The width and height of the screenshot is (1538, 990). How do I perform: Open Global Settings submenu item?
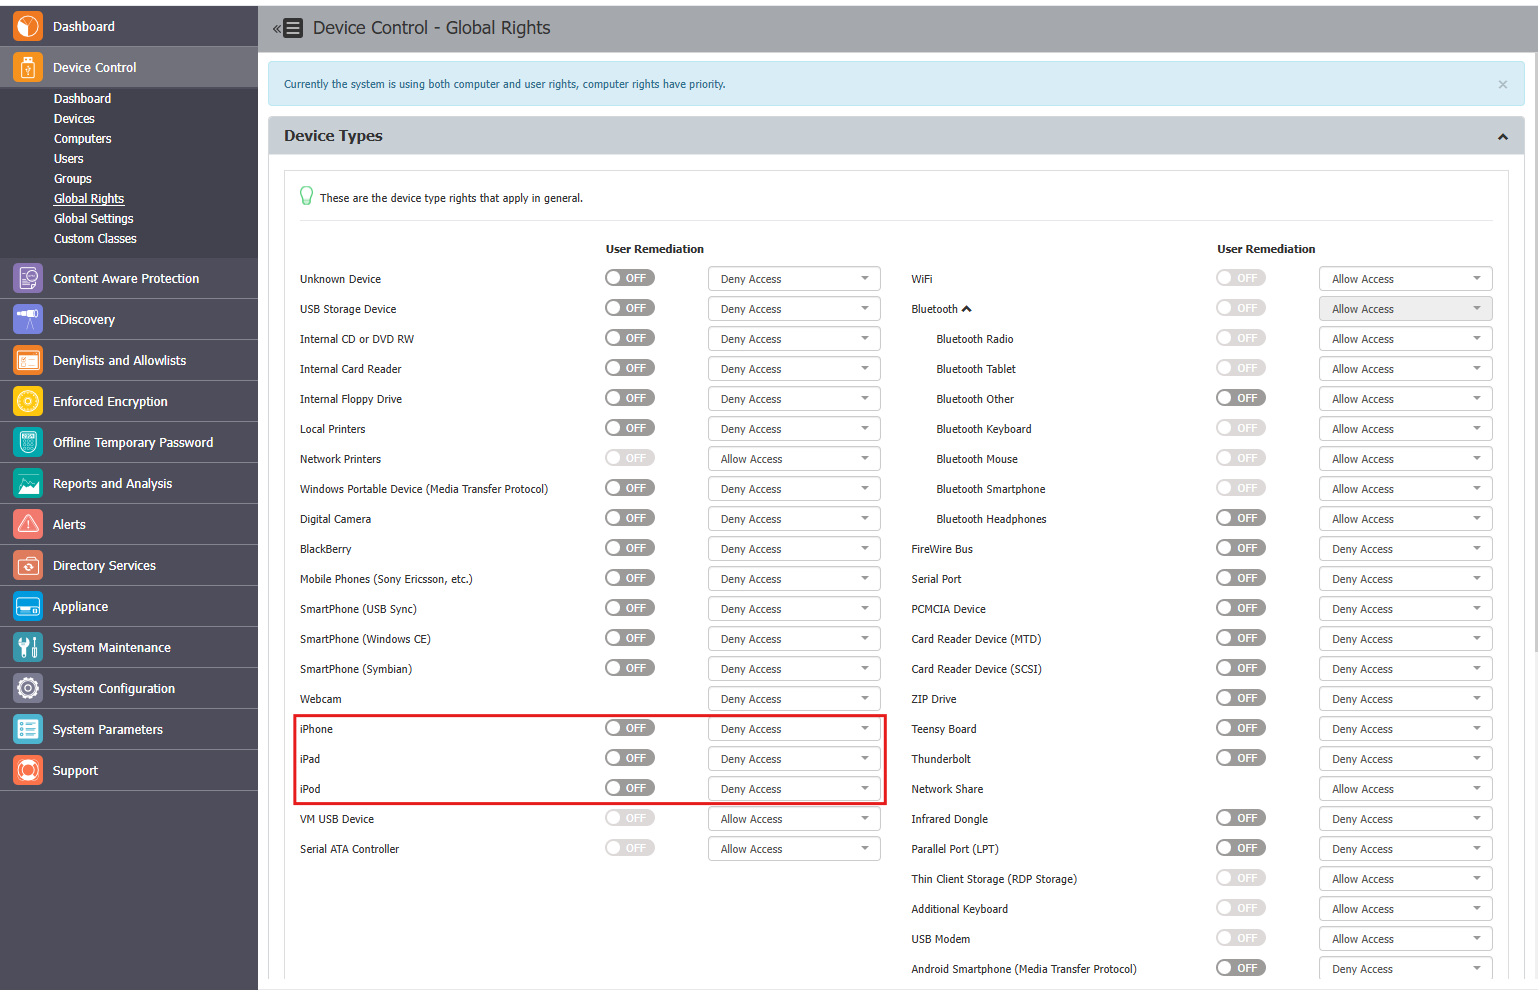coord(93,218)
